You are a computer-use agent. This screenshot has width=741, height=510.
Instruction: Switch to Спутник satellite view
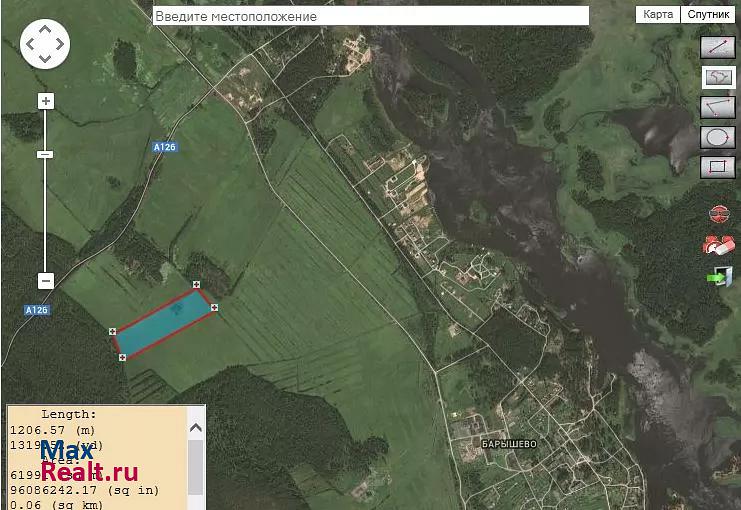(x=708, y=15)
